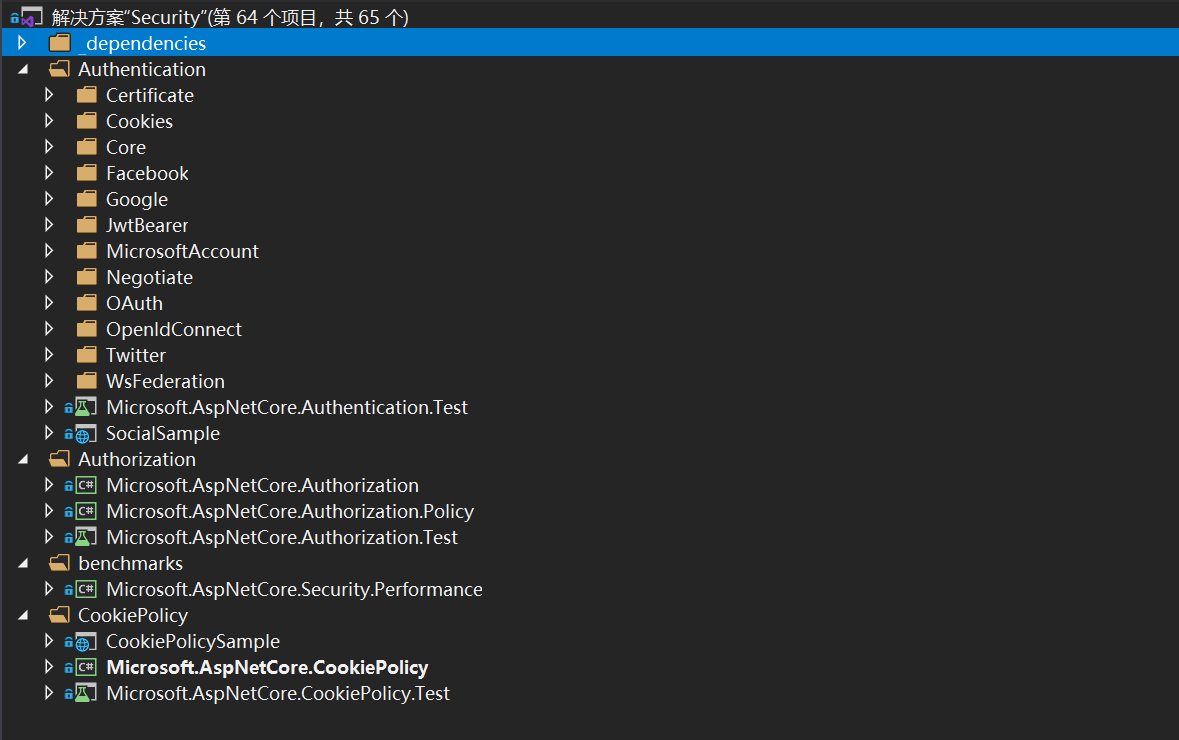
Task: Click the CookiePolicySample web project icon
Action: (x=84, y=641)
